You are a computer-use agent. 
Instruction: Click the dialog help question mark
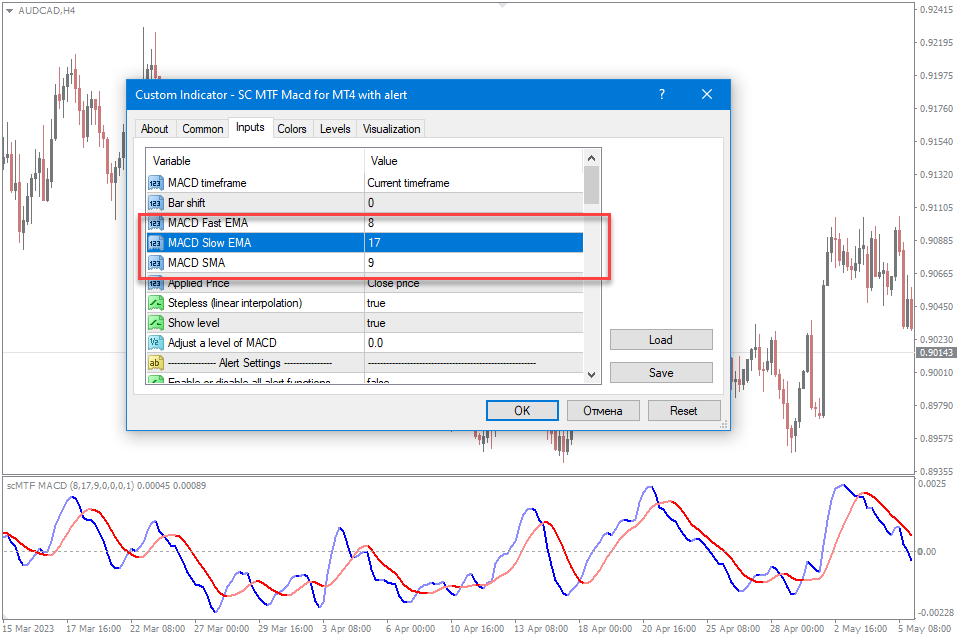pos(662,95)
